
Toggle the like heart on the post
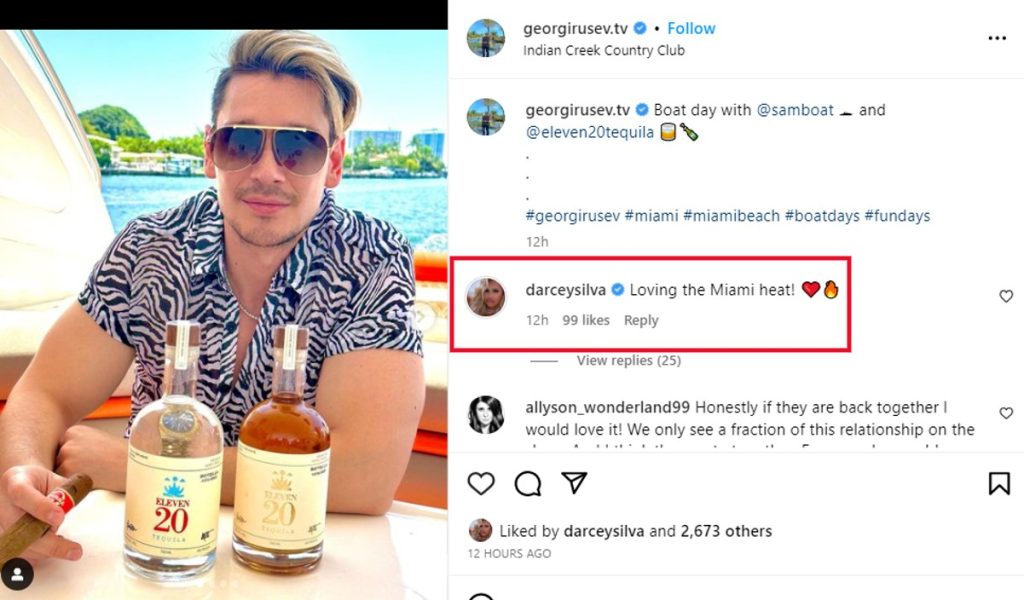482,484
